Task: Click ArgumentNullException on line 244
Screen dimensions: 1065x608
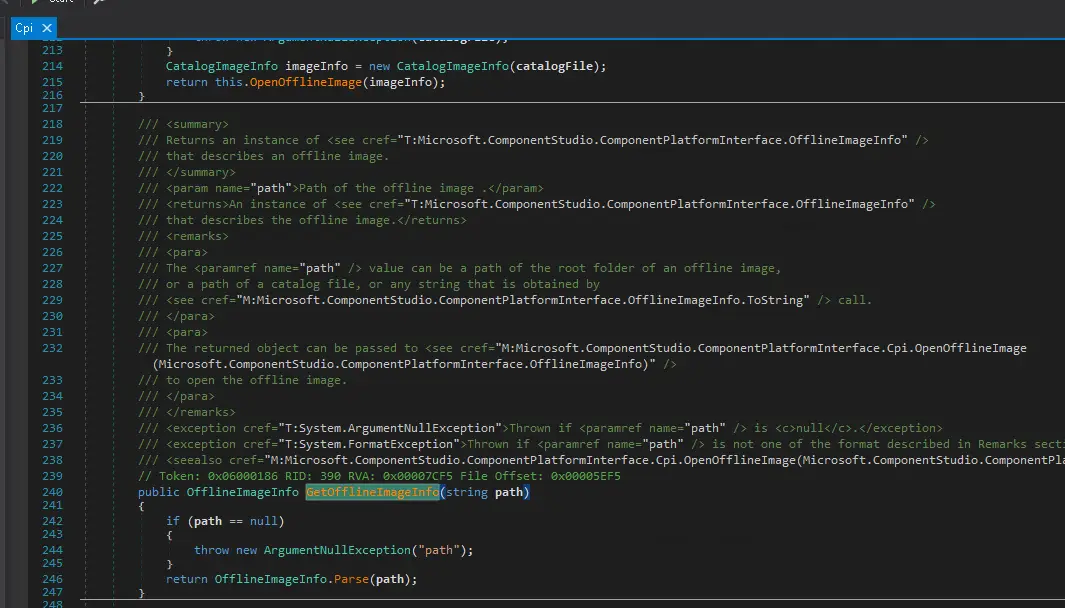Action: (x=338, y=550)
